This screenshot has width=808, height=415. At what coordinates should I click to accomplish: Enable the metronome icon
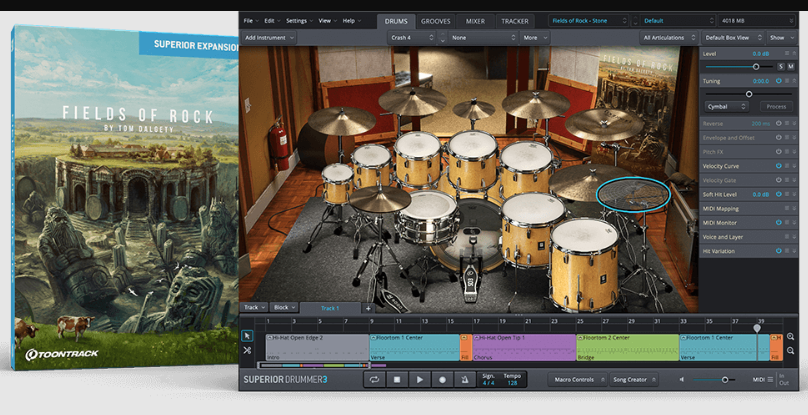(463, 380)
